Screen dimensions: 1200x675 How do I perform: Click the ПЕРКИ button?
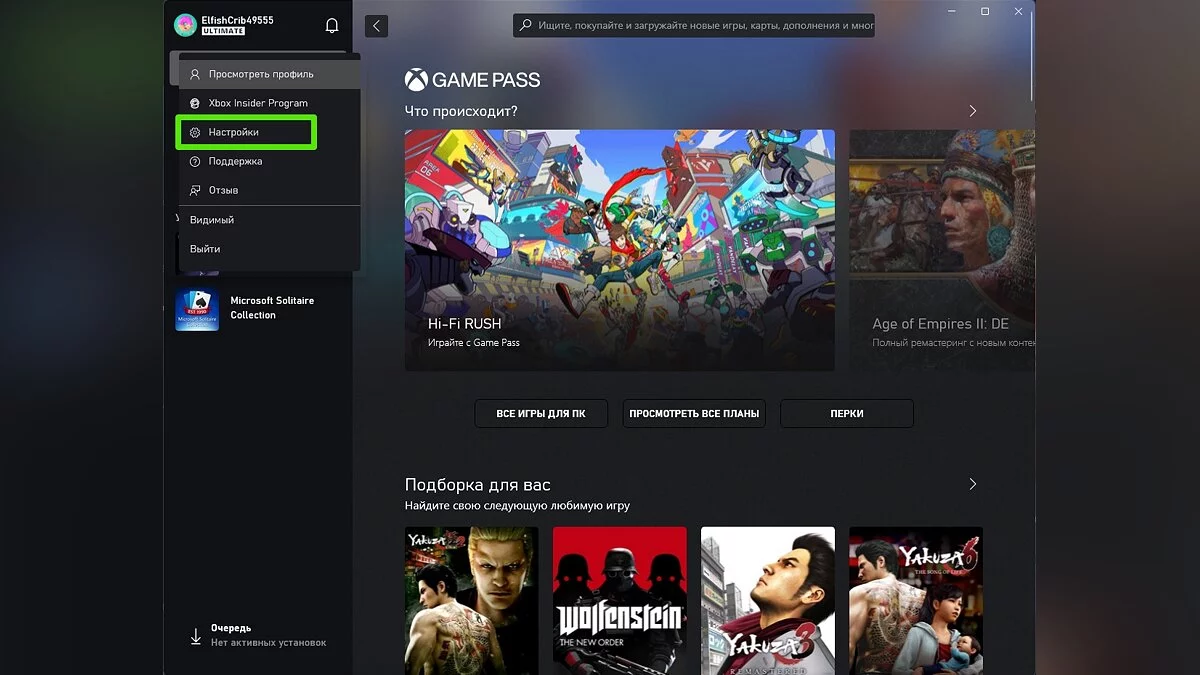pyautogui.click(x=846, y=414)
